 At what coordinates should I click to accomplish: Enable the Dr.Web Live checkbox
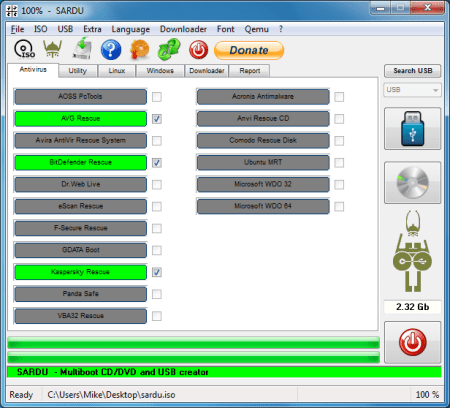click(x=157, y=185)
